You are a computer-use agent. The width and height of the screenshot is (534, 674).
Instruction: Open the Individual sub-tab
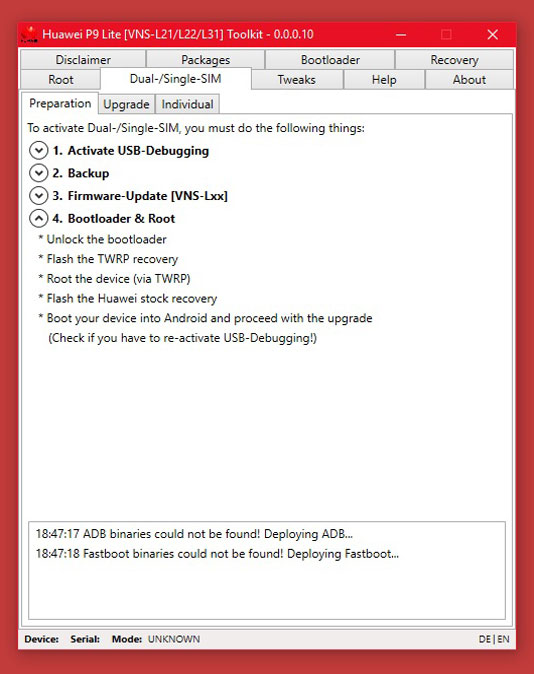pos(187,104)
